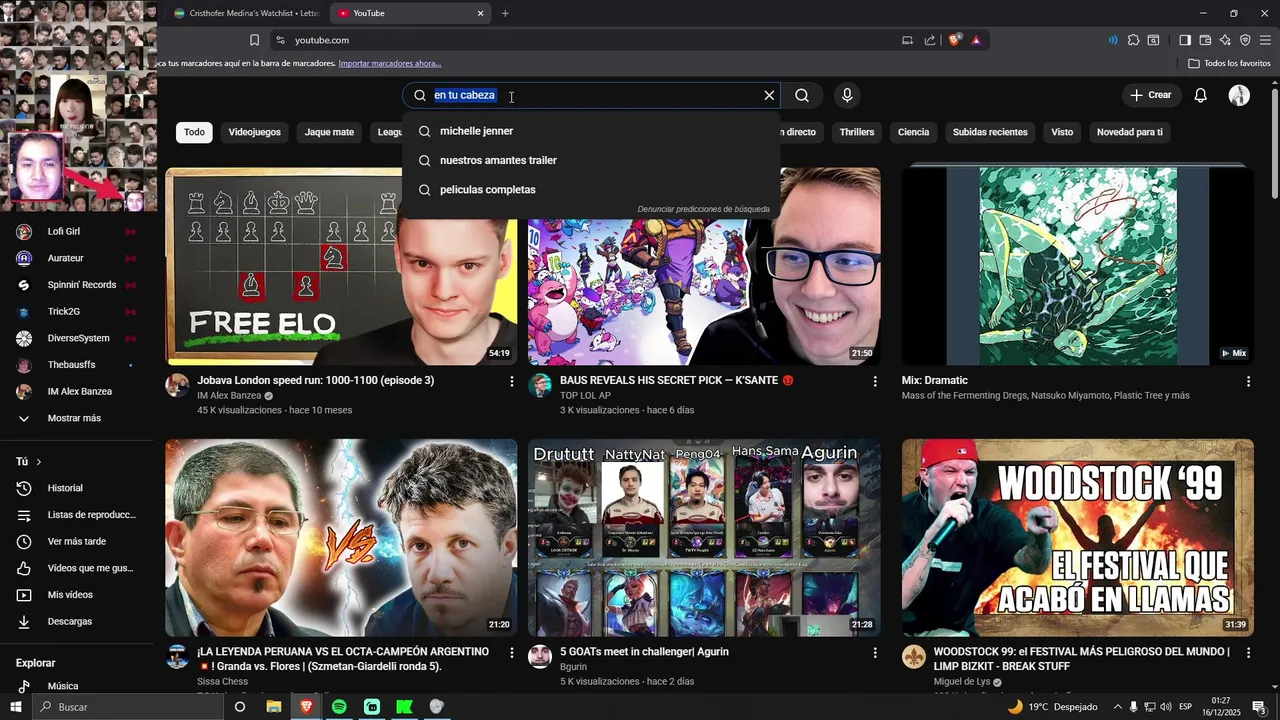Open options for LEYENDA PERUANA video
This screenshot has width=1280, height=720.
[x=512, y=652]
